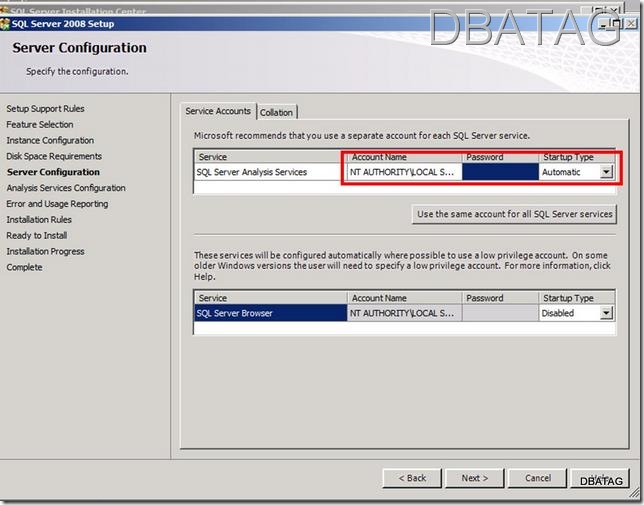Image resolution: width=644 pixels, height=505 pixels.
Task: Click the upper table's Service column header
Action: click(x=271, y=157)
